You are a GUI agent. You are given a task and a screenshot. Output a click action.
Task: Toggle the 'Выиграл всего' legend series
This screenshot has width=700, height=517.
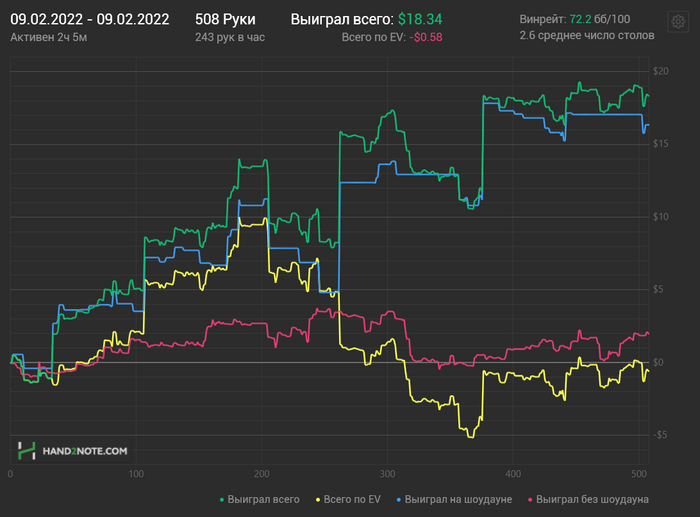[259, 499]
